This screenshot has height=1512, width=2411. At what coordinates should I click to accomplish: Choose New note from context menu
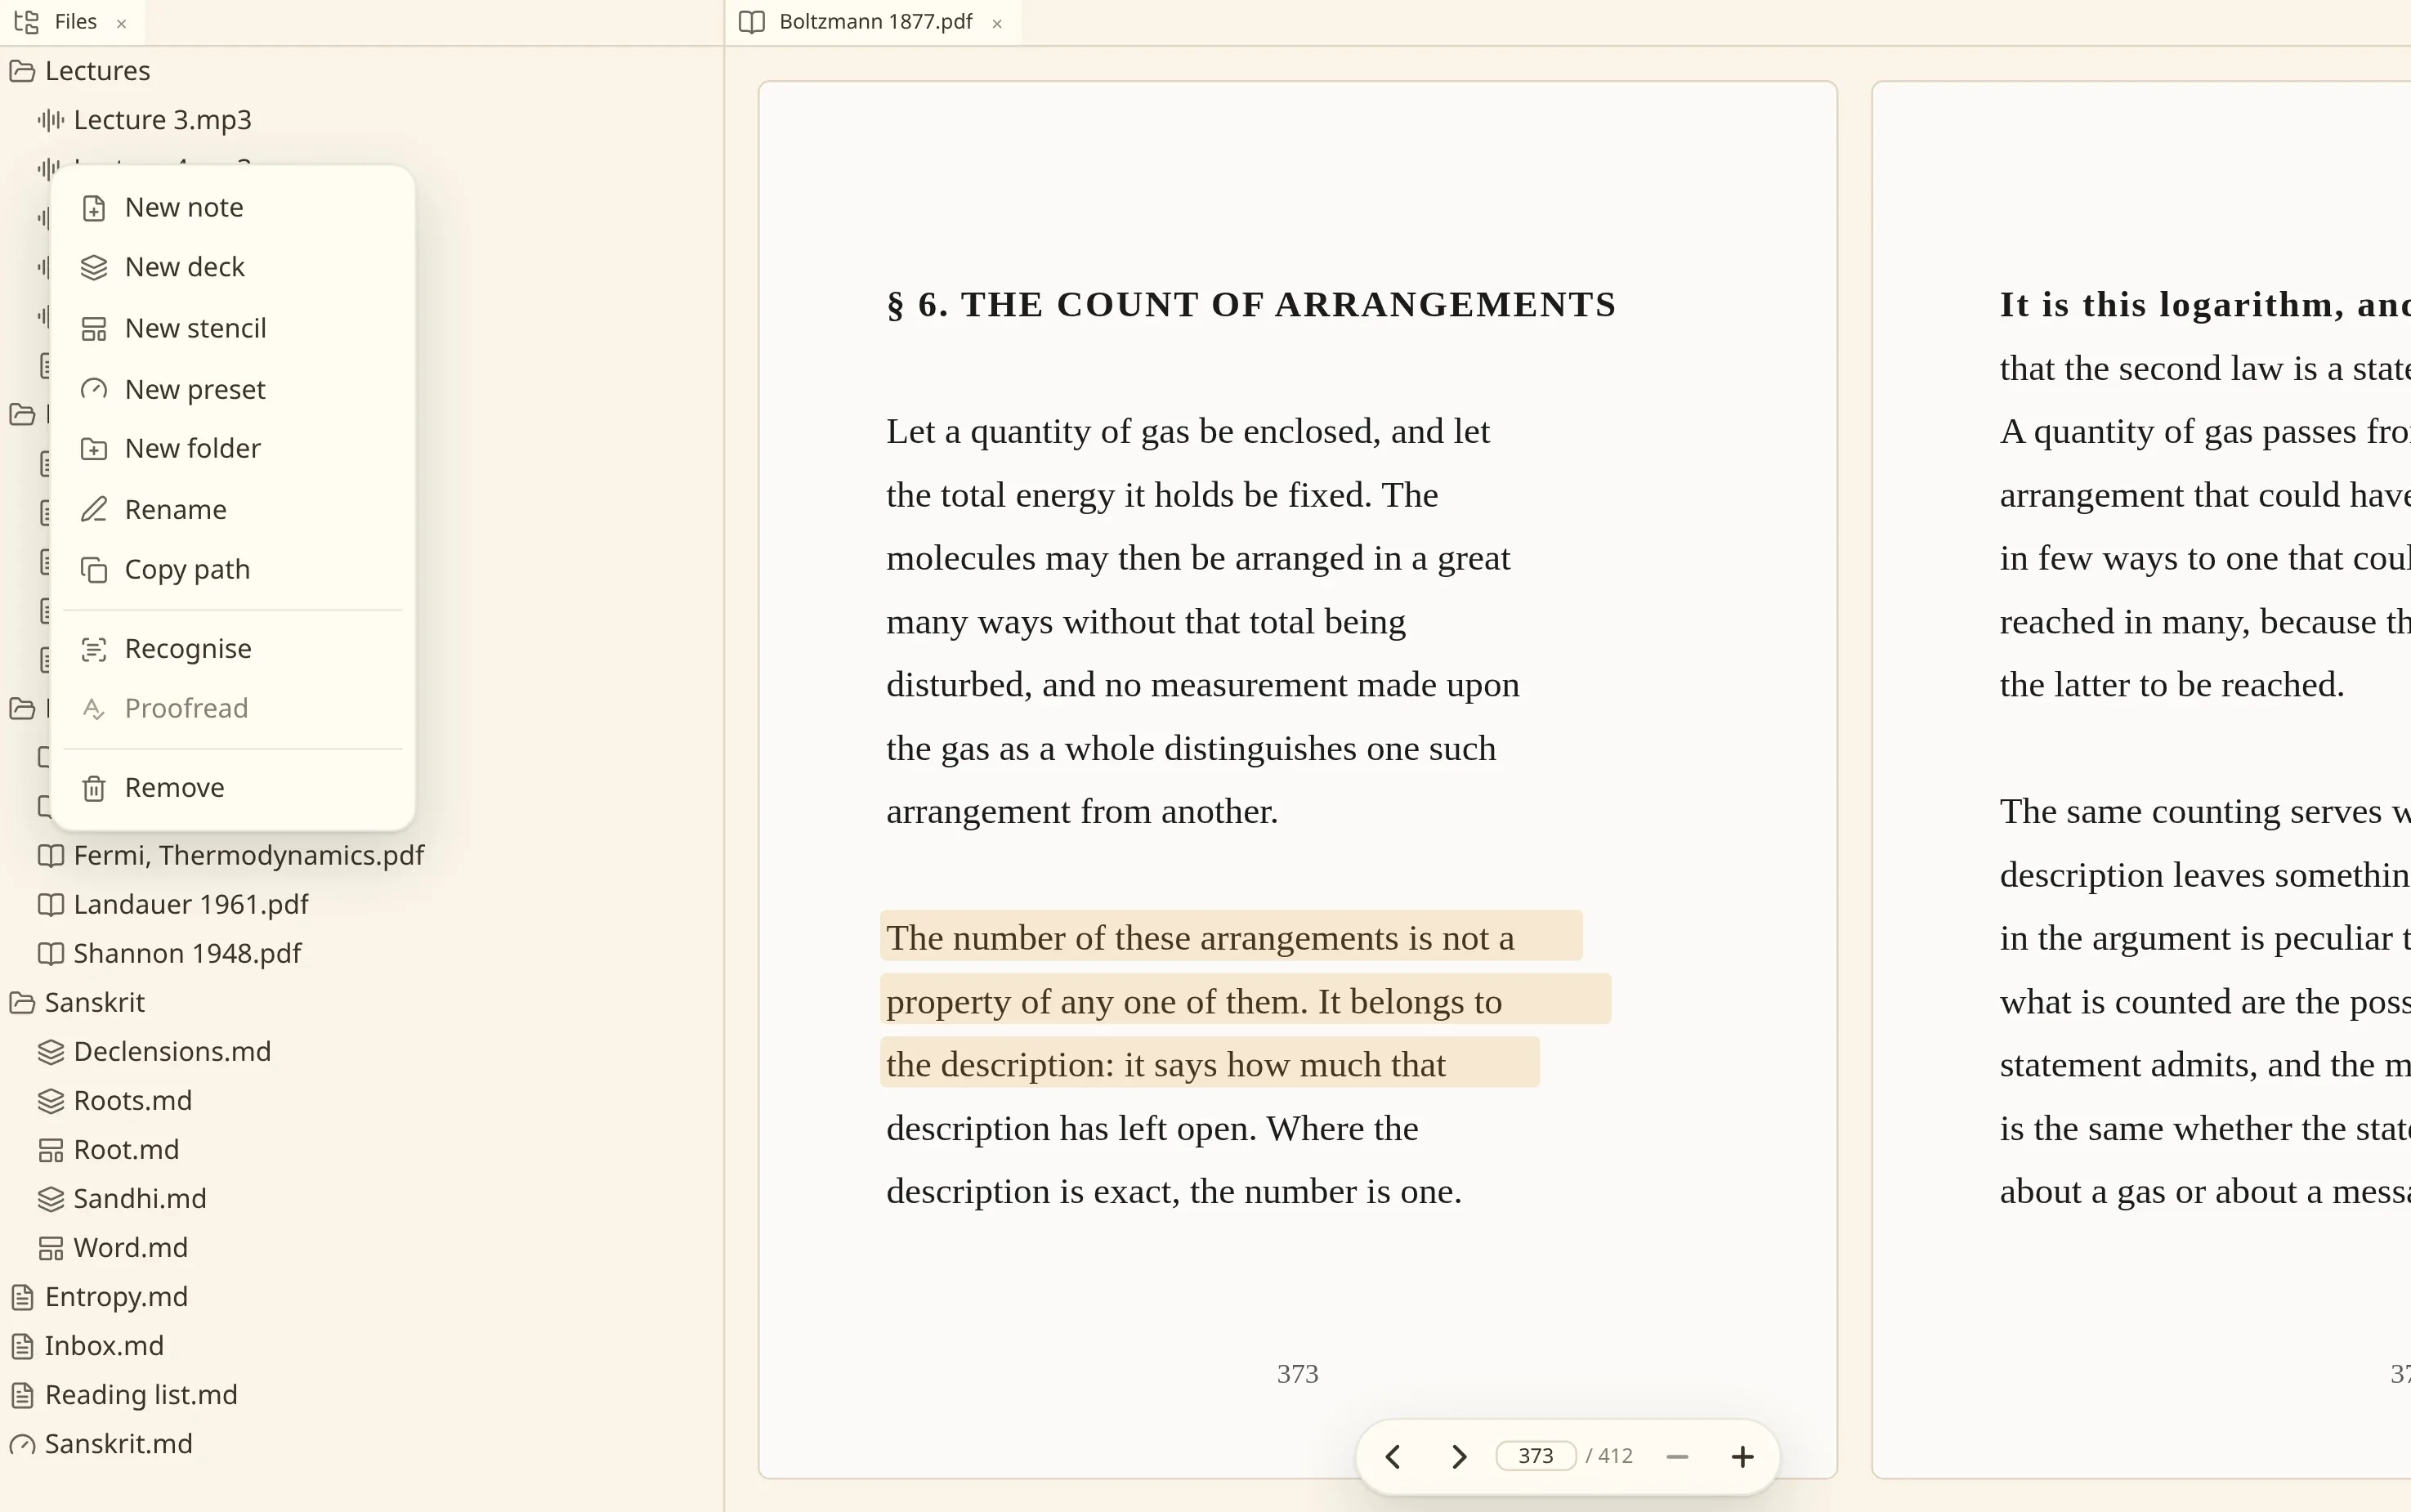[232, 208]
